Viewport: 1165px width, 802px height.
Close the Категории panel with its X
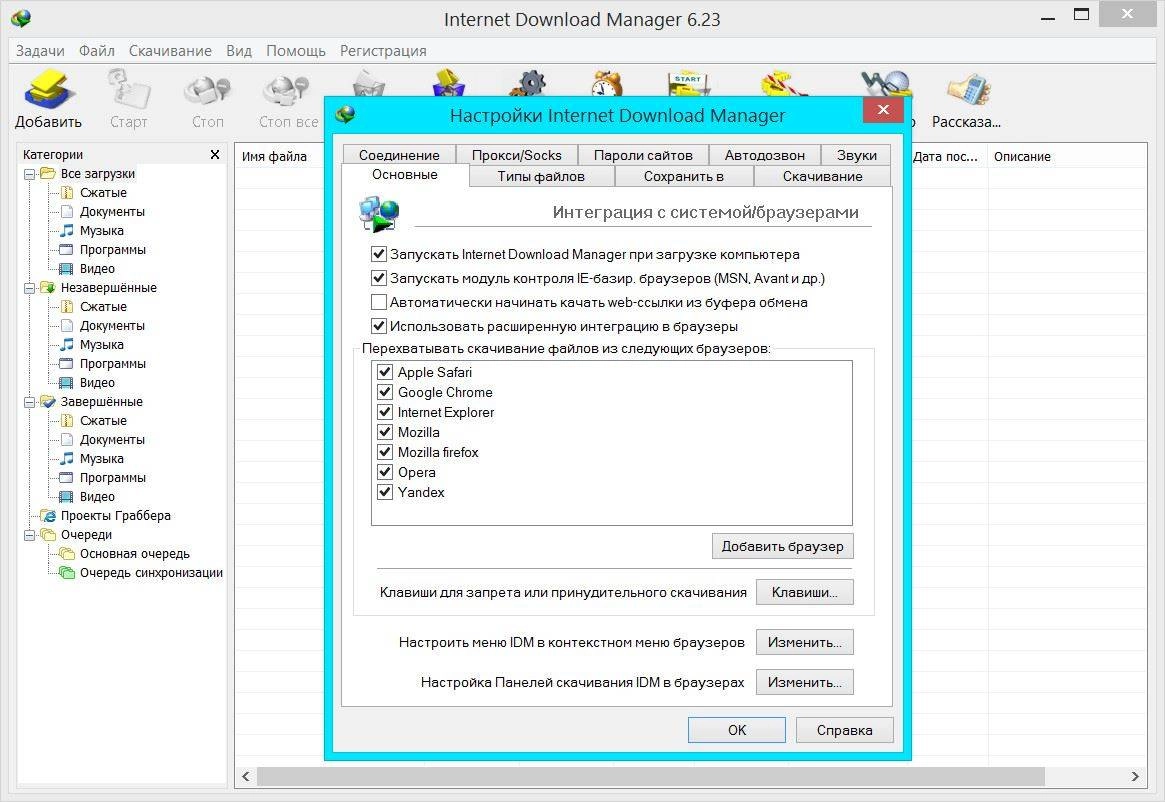(x=215, y=155)
